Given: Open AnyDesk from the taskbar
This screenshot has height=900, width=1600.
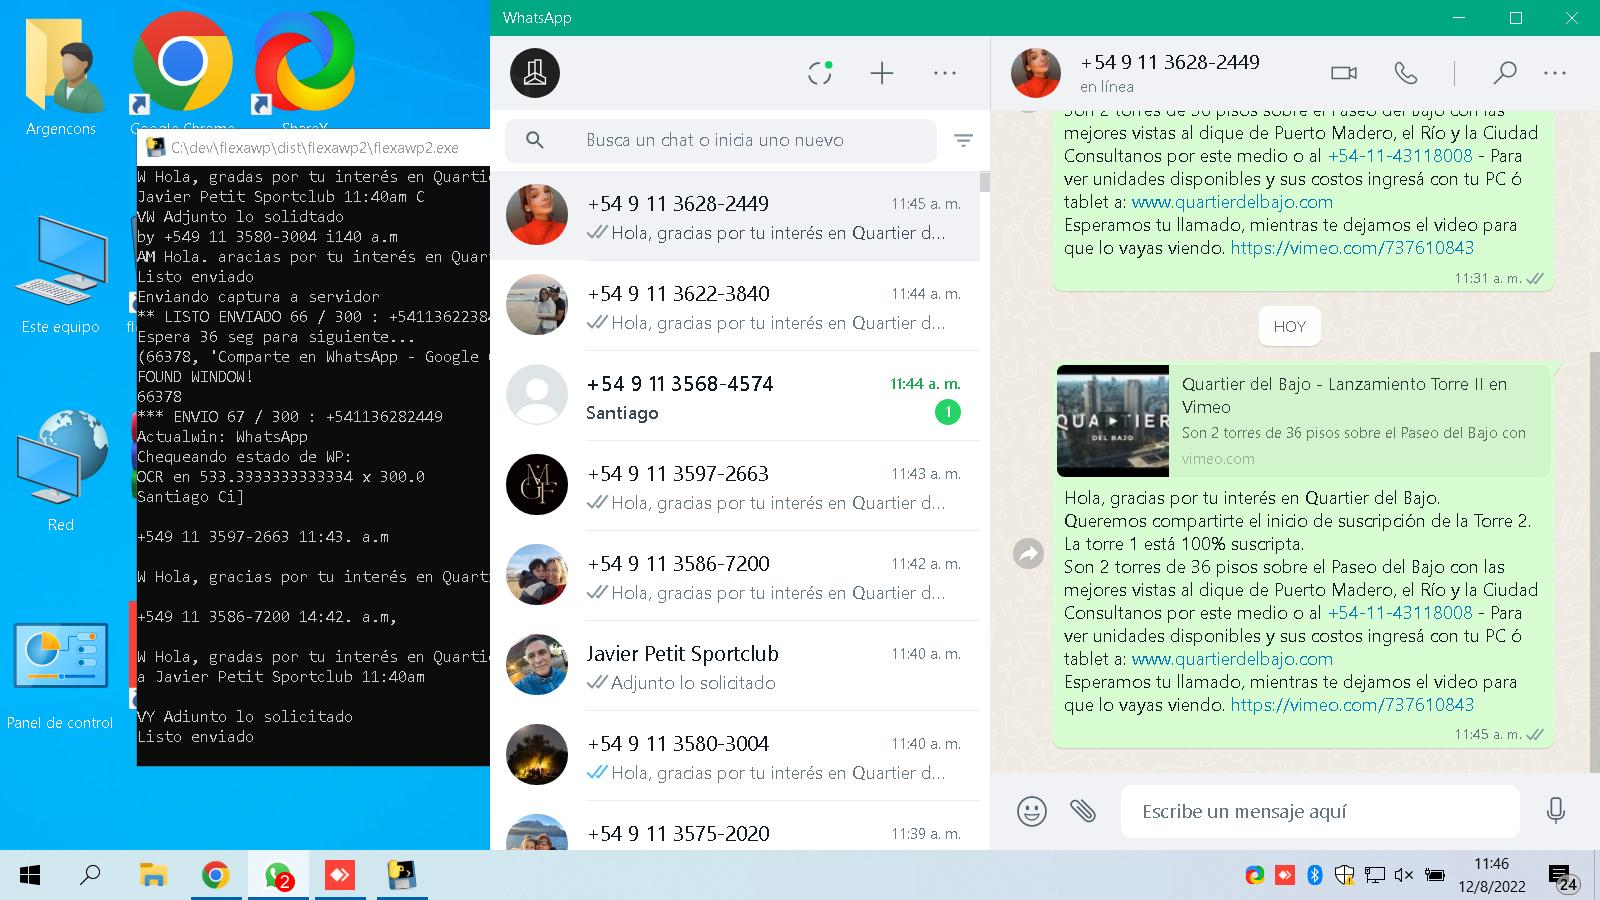Looking at the screenshot, I should (340, 875).
